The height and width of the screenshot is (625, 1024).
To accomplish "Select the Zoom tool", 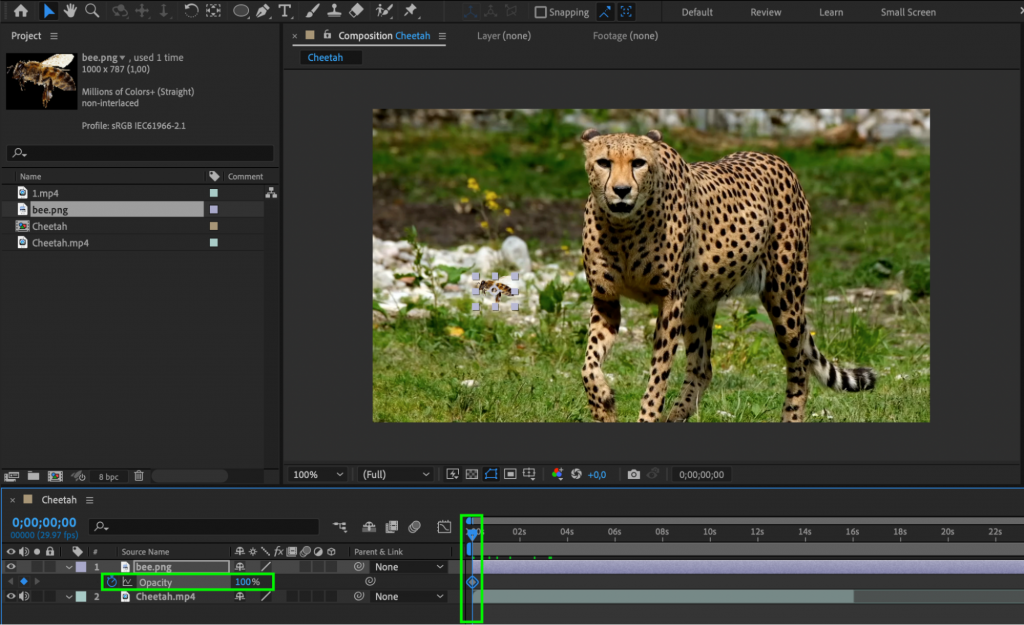I will 92,11.
